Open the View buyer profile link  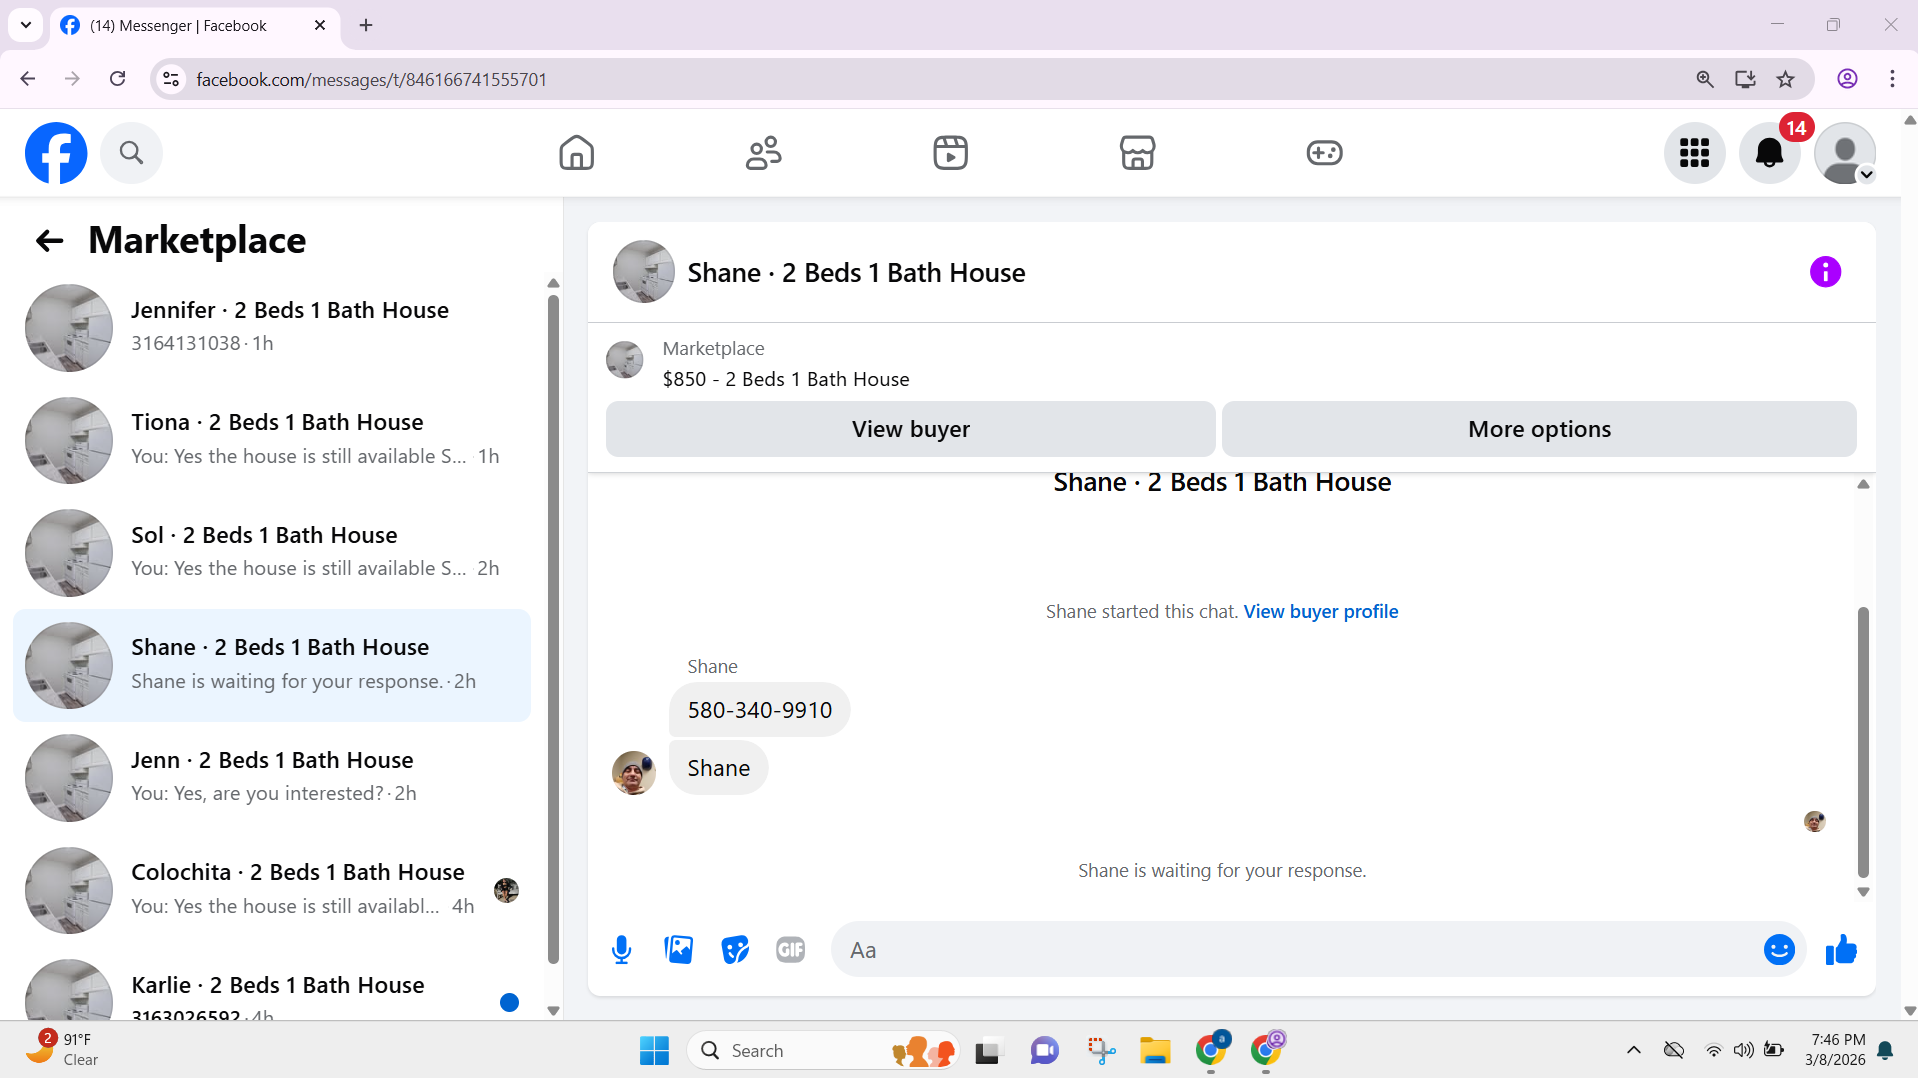point(1320,611)
